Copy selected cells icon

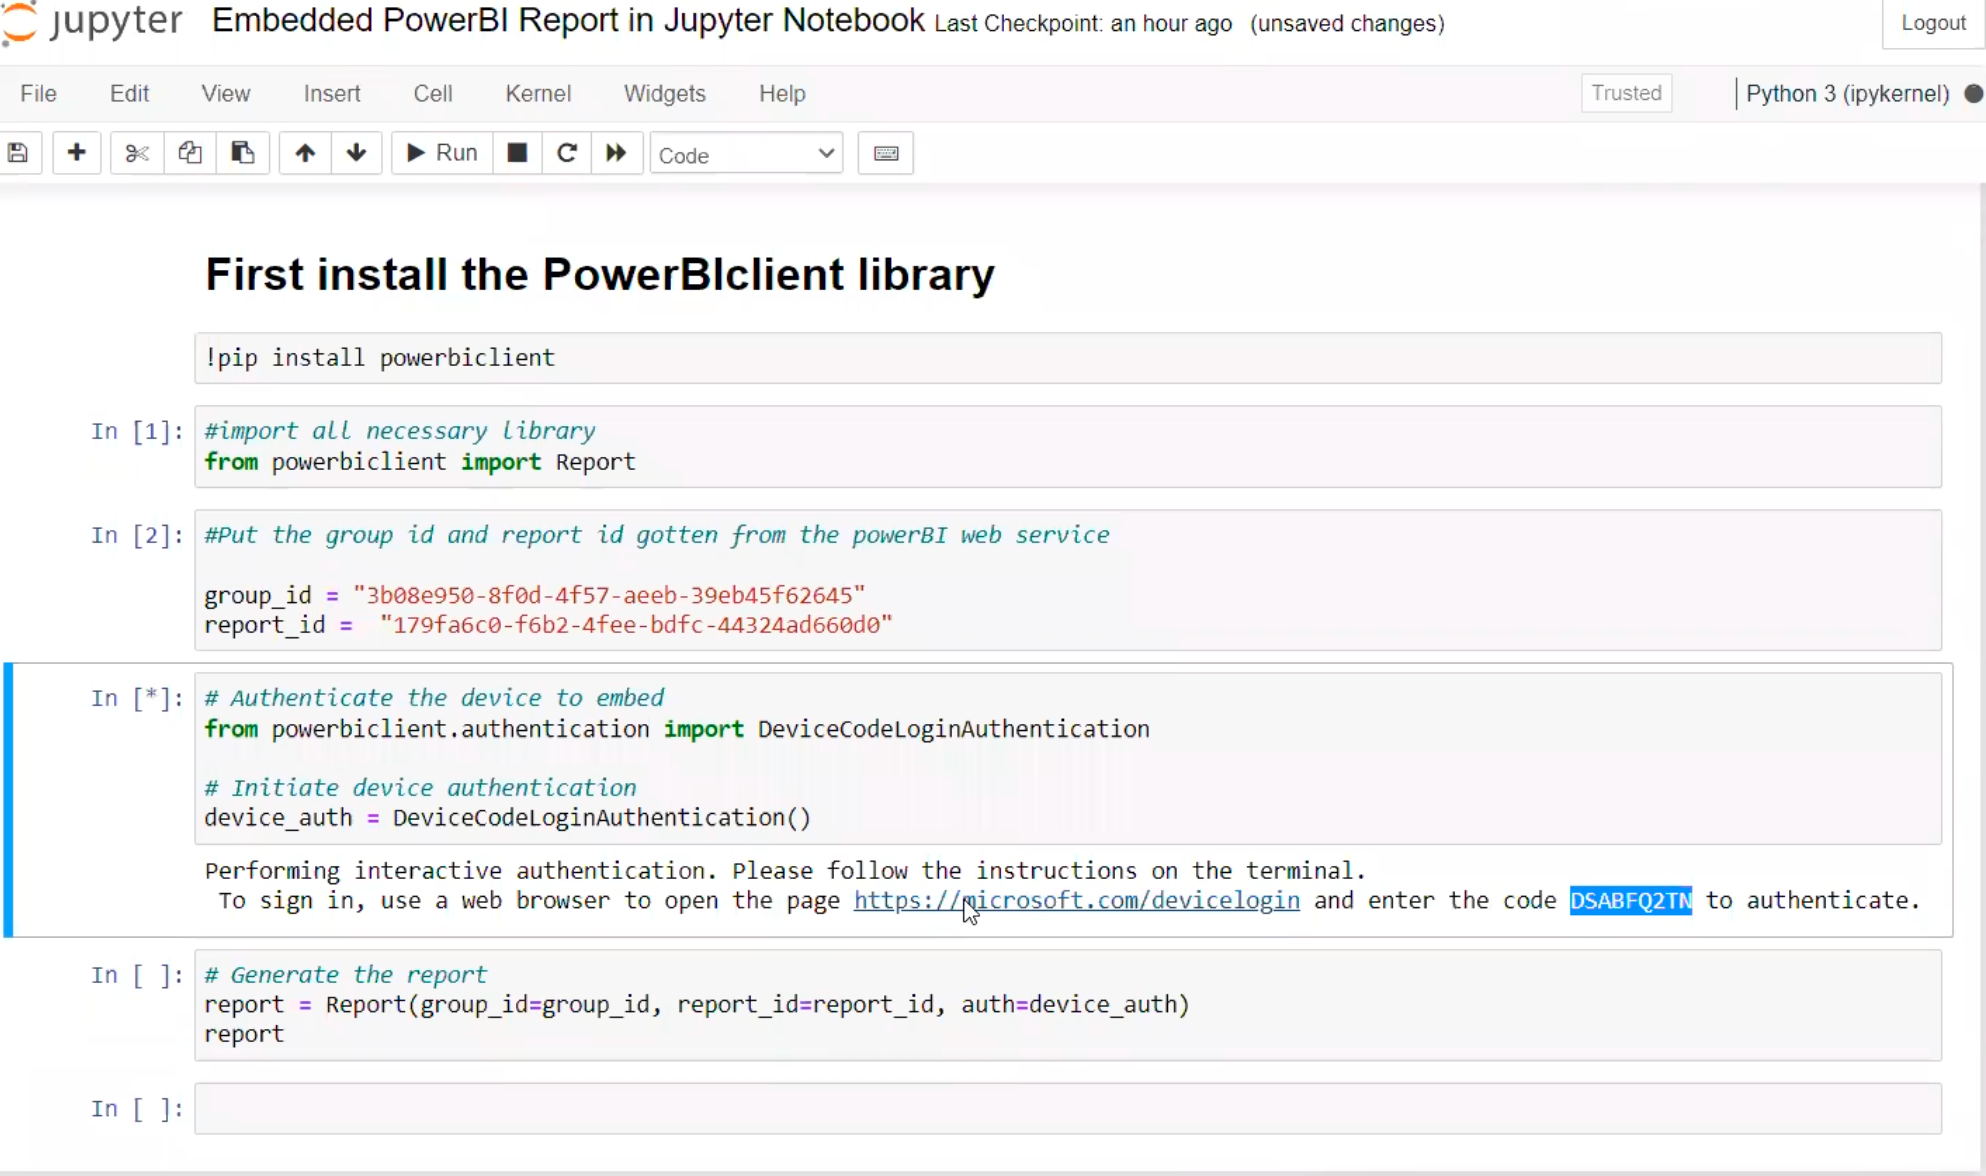[189, 153]
